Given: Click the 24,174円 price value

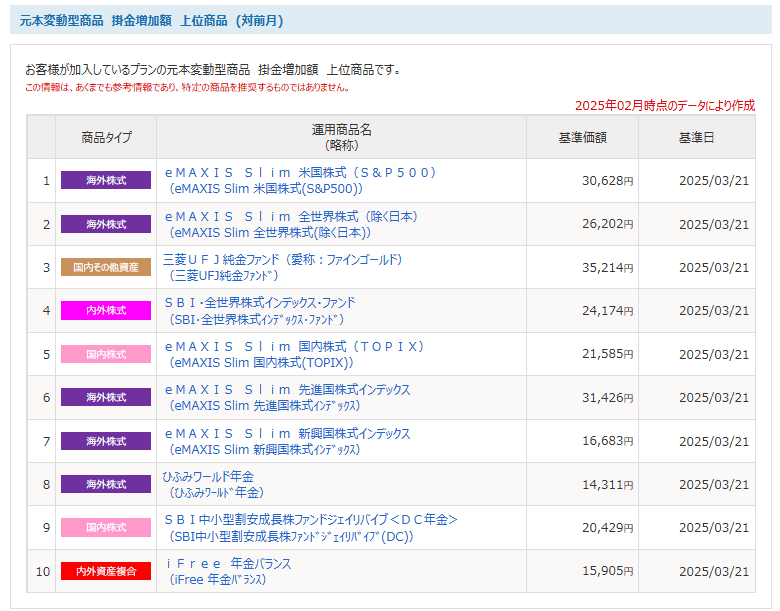Looking at the screenshot, I should (x=607, y=311).
